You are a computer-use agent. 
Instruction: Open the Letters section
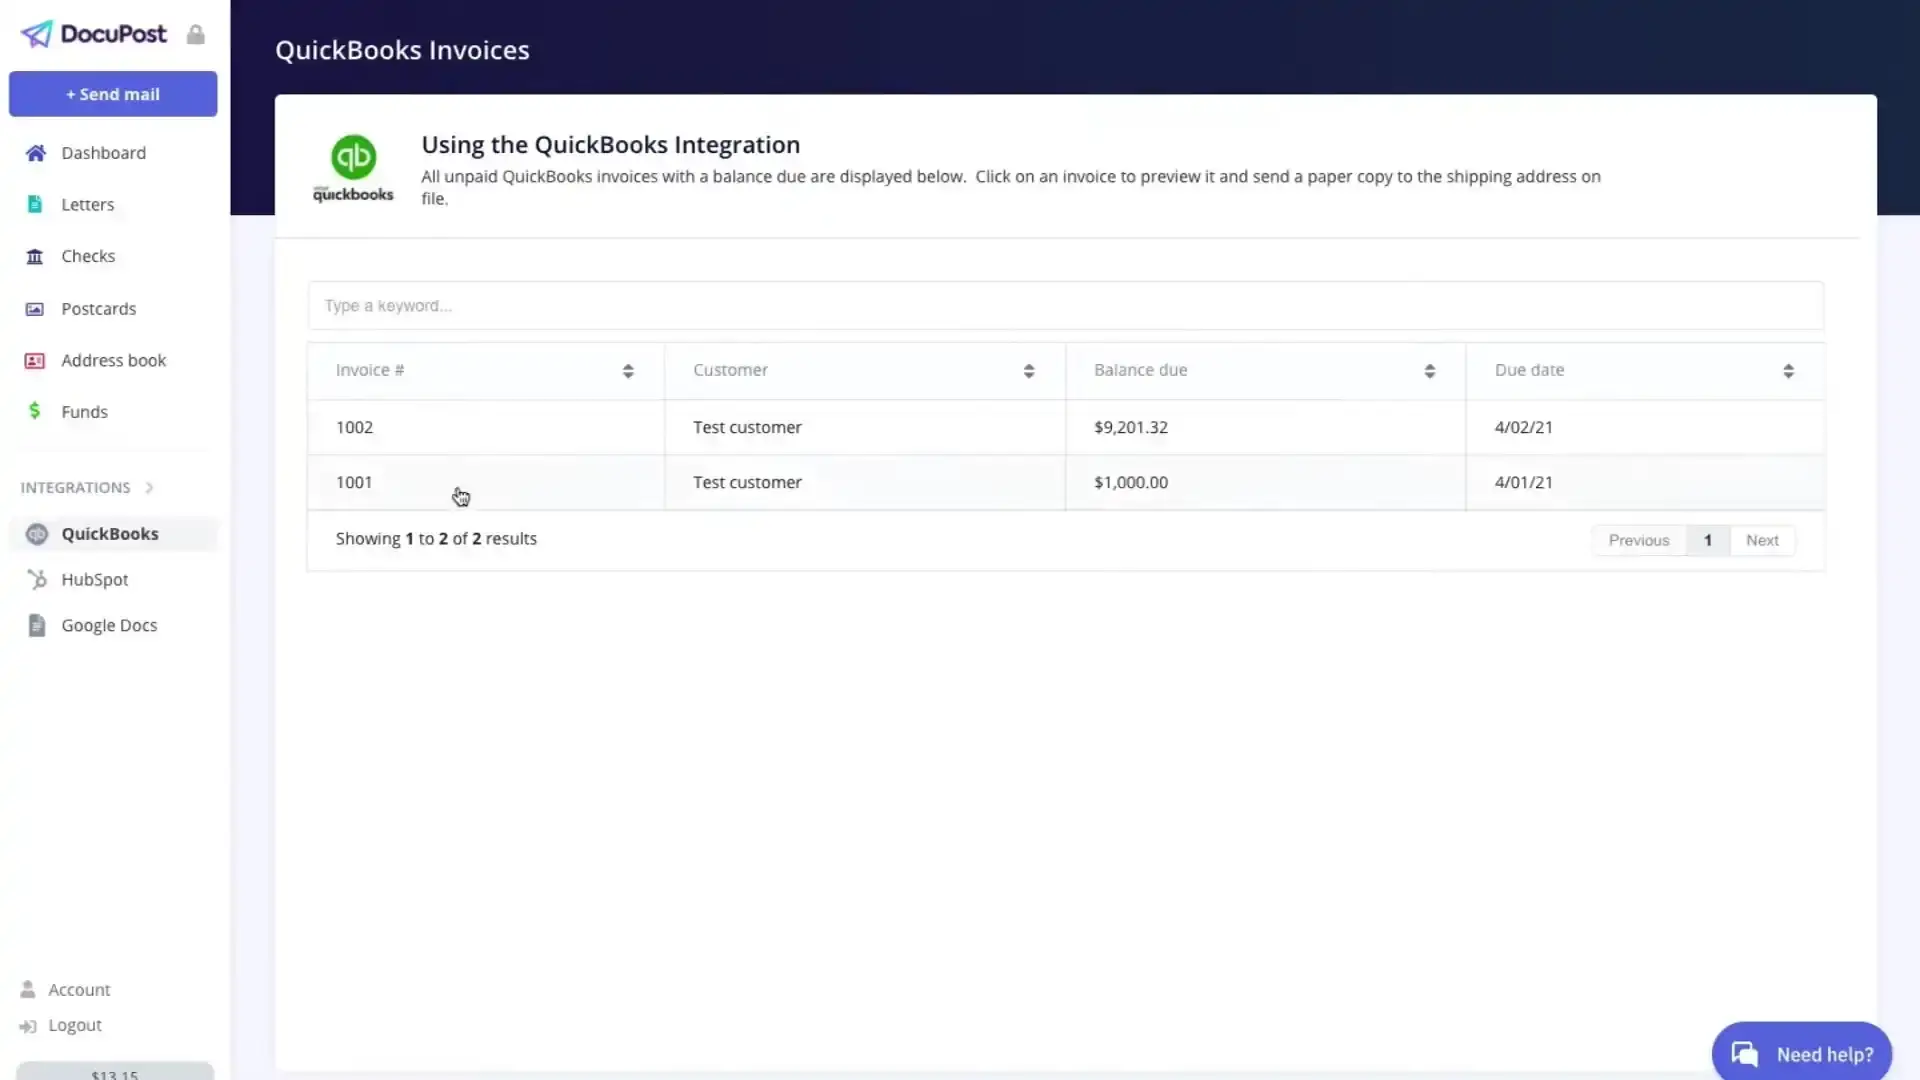(86, 203)
